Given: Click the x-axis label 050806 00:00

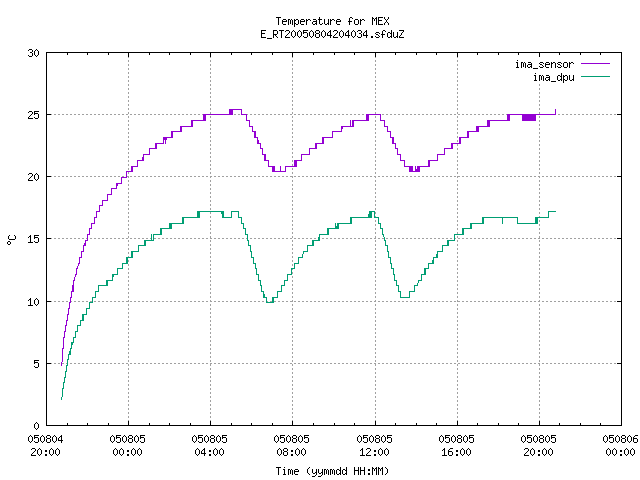Looking at the screenshot, I should point(620,446).
